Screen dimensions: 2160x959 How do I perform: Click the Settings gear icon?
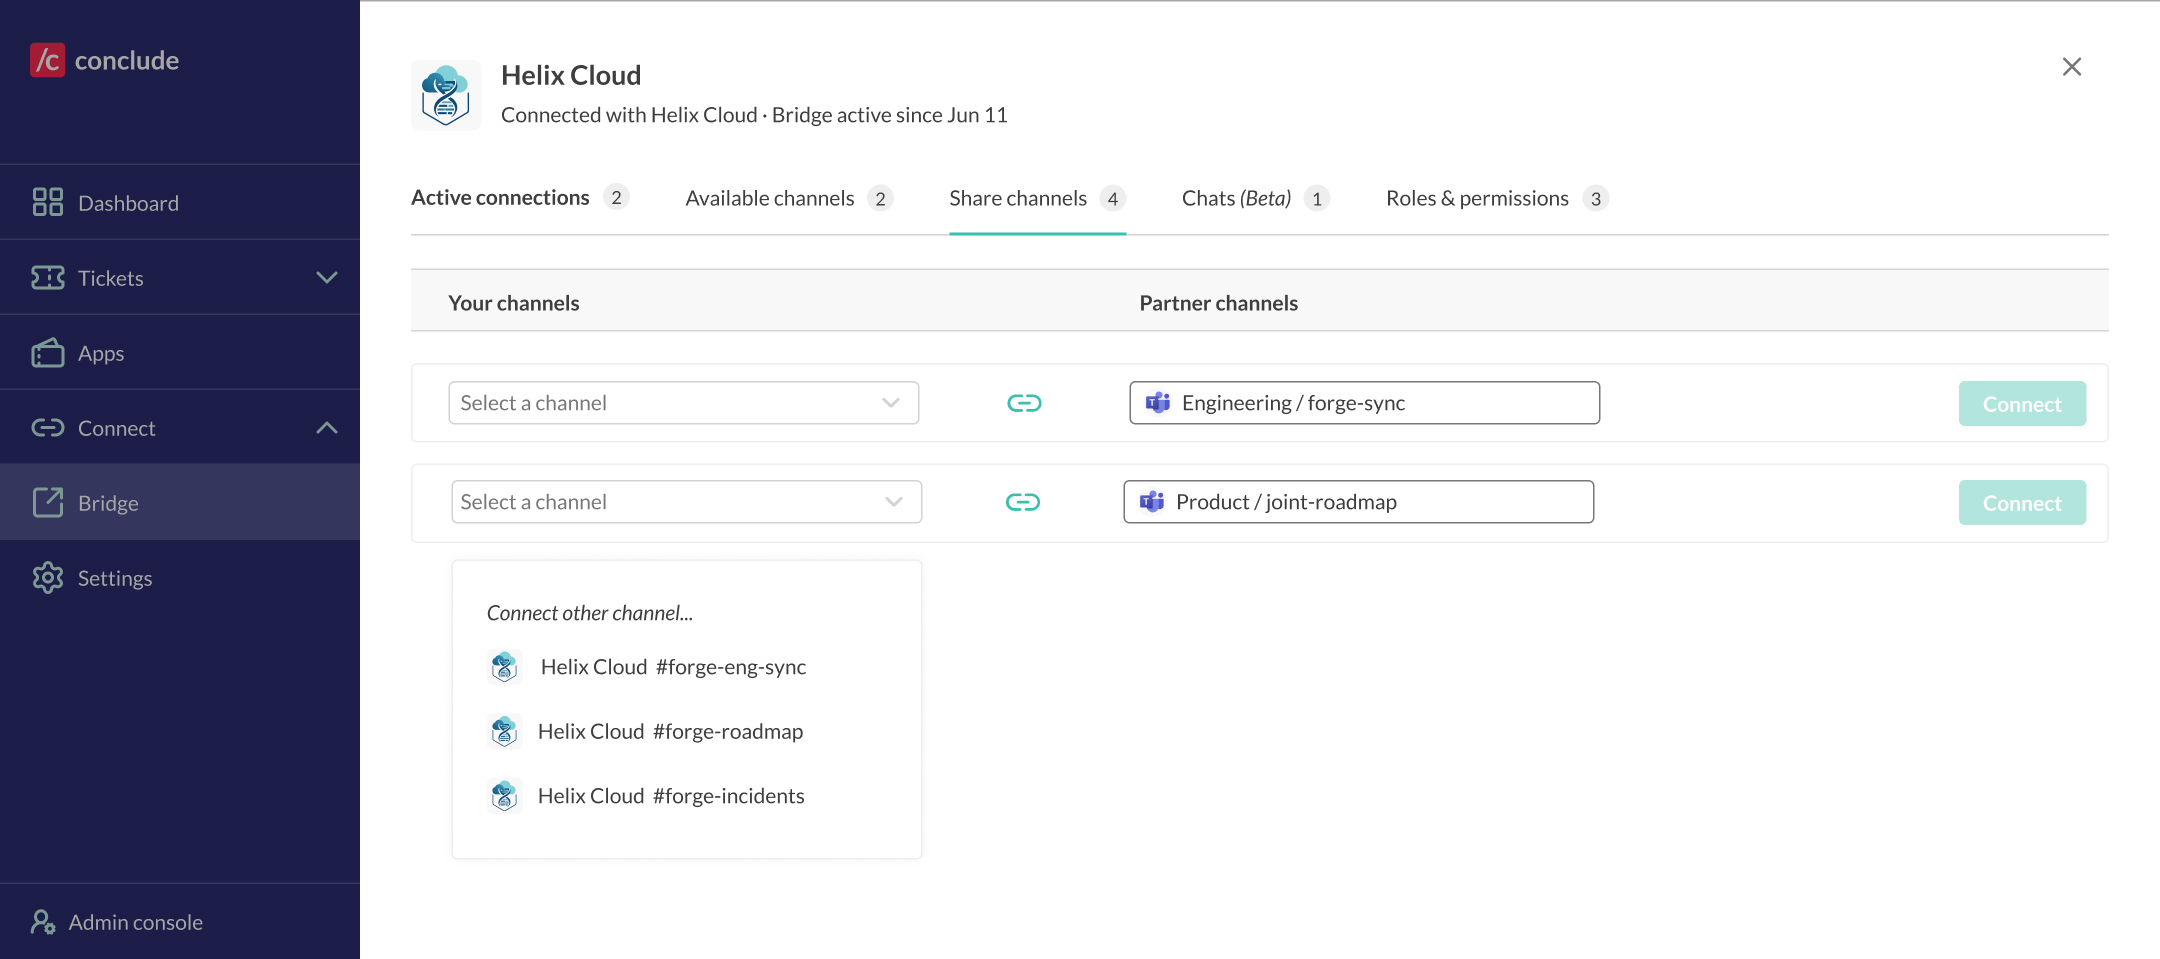coord(48,577)
